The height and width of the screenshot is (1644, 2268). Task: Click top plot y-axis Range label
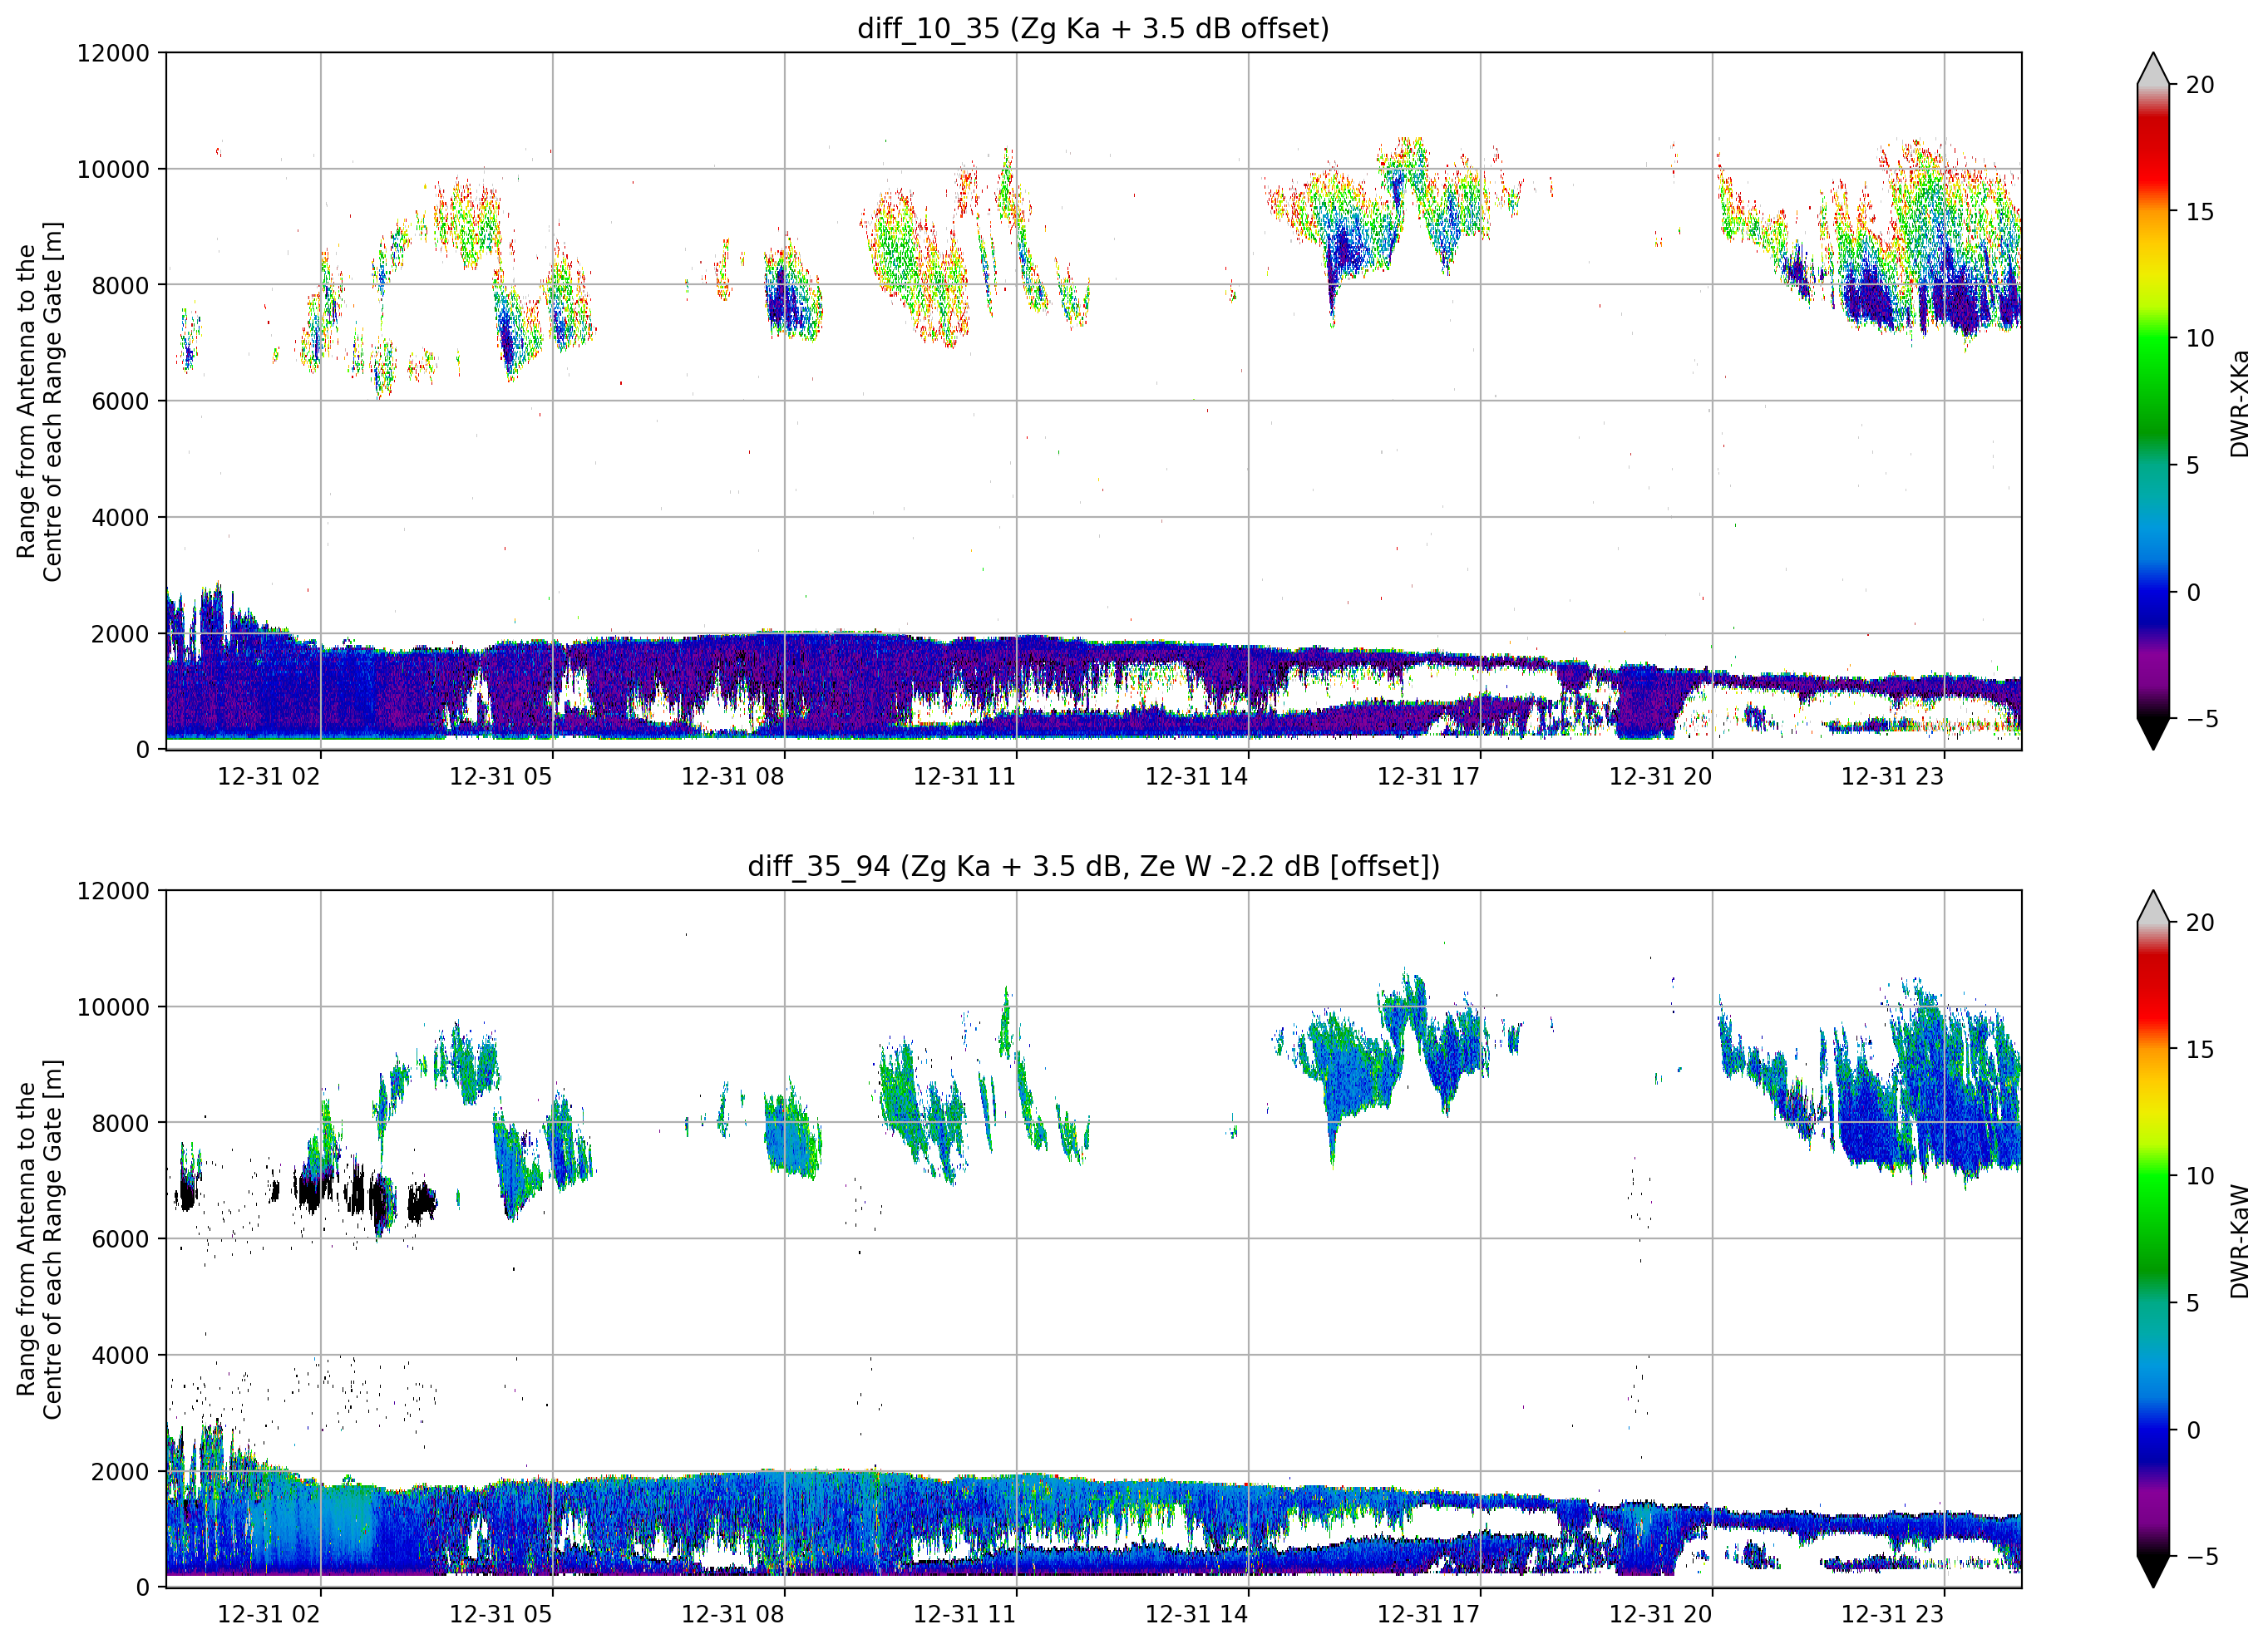pyautogui.click(x=39, y=401)
